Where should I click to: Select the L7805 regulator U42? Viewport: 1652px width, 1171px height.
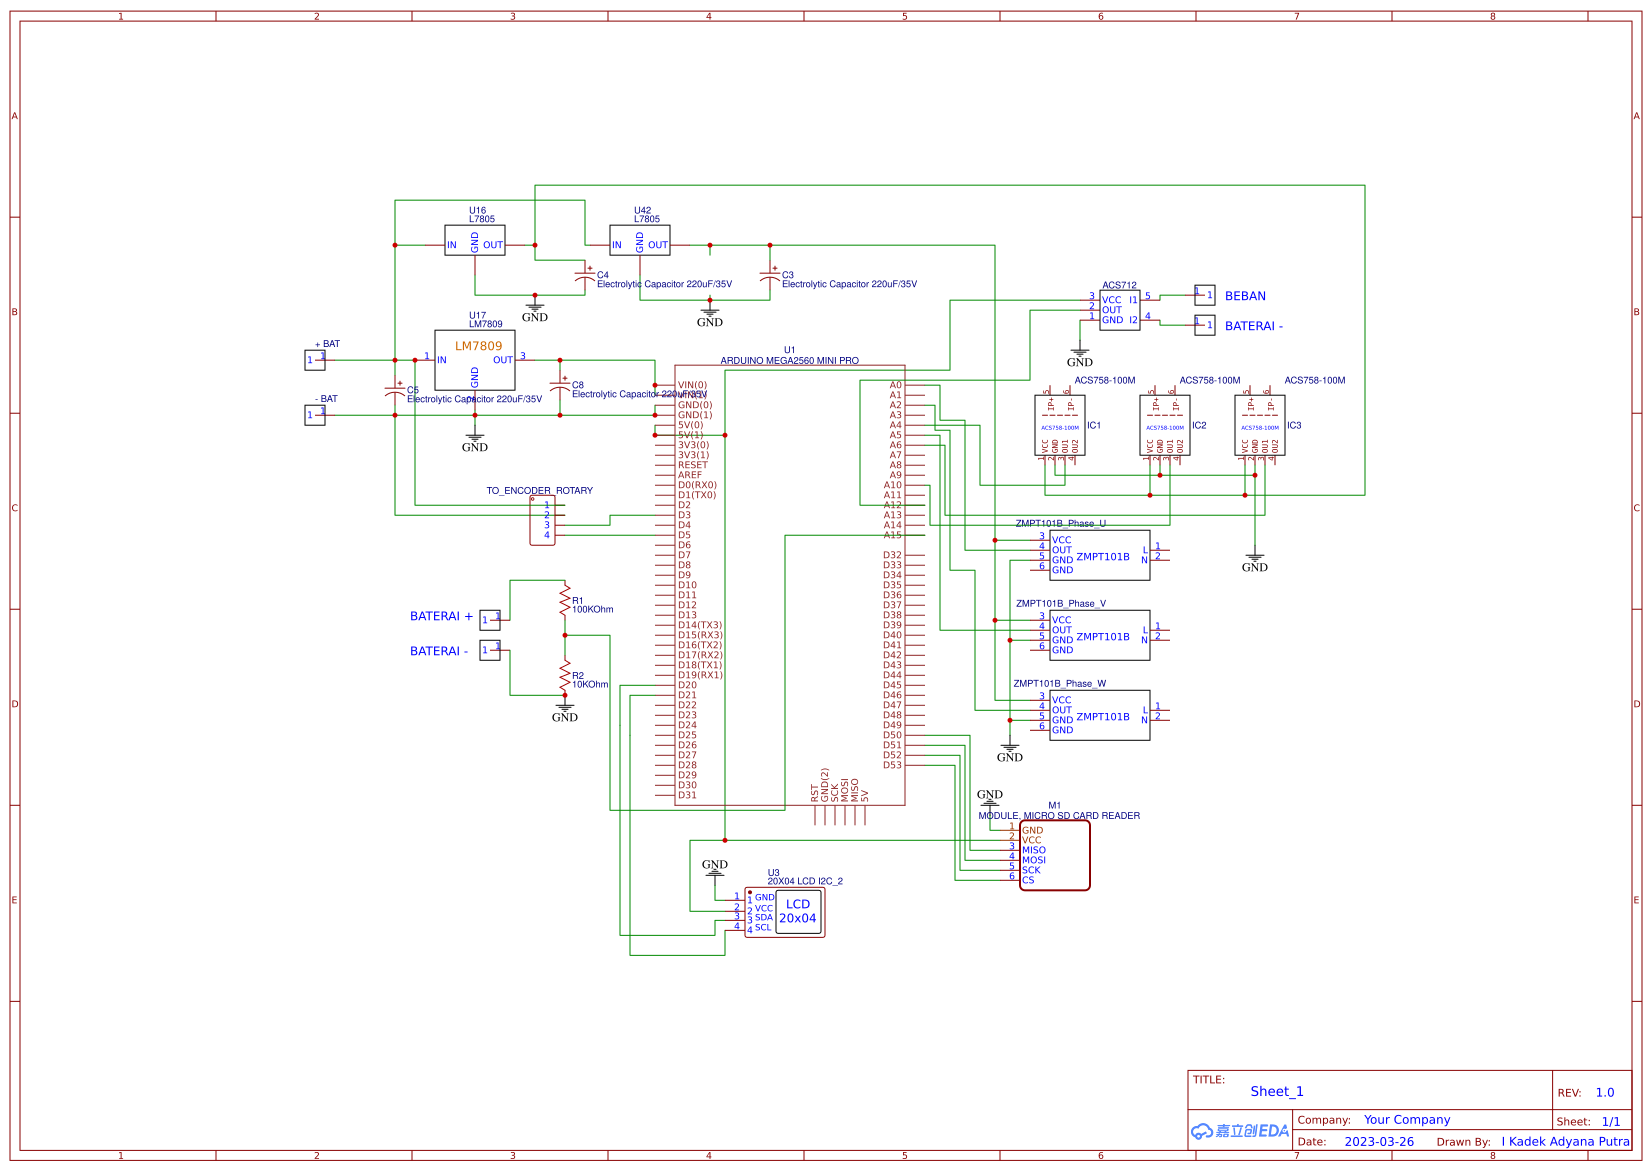pos(640,241)
